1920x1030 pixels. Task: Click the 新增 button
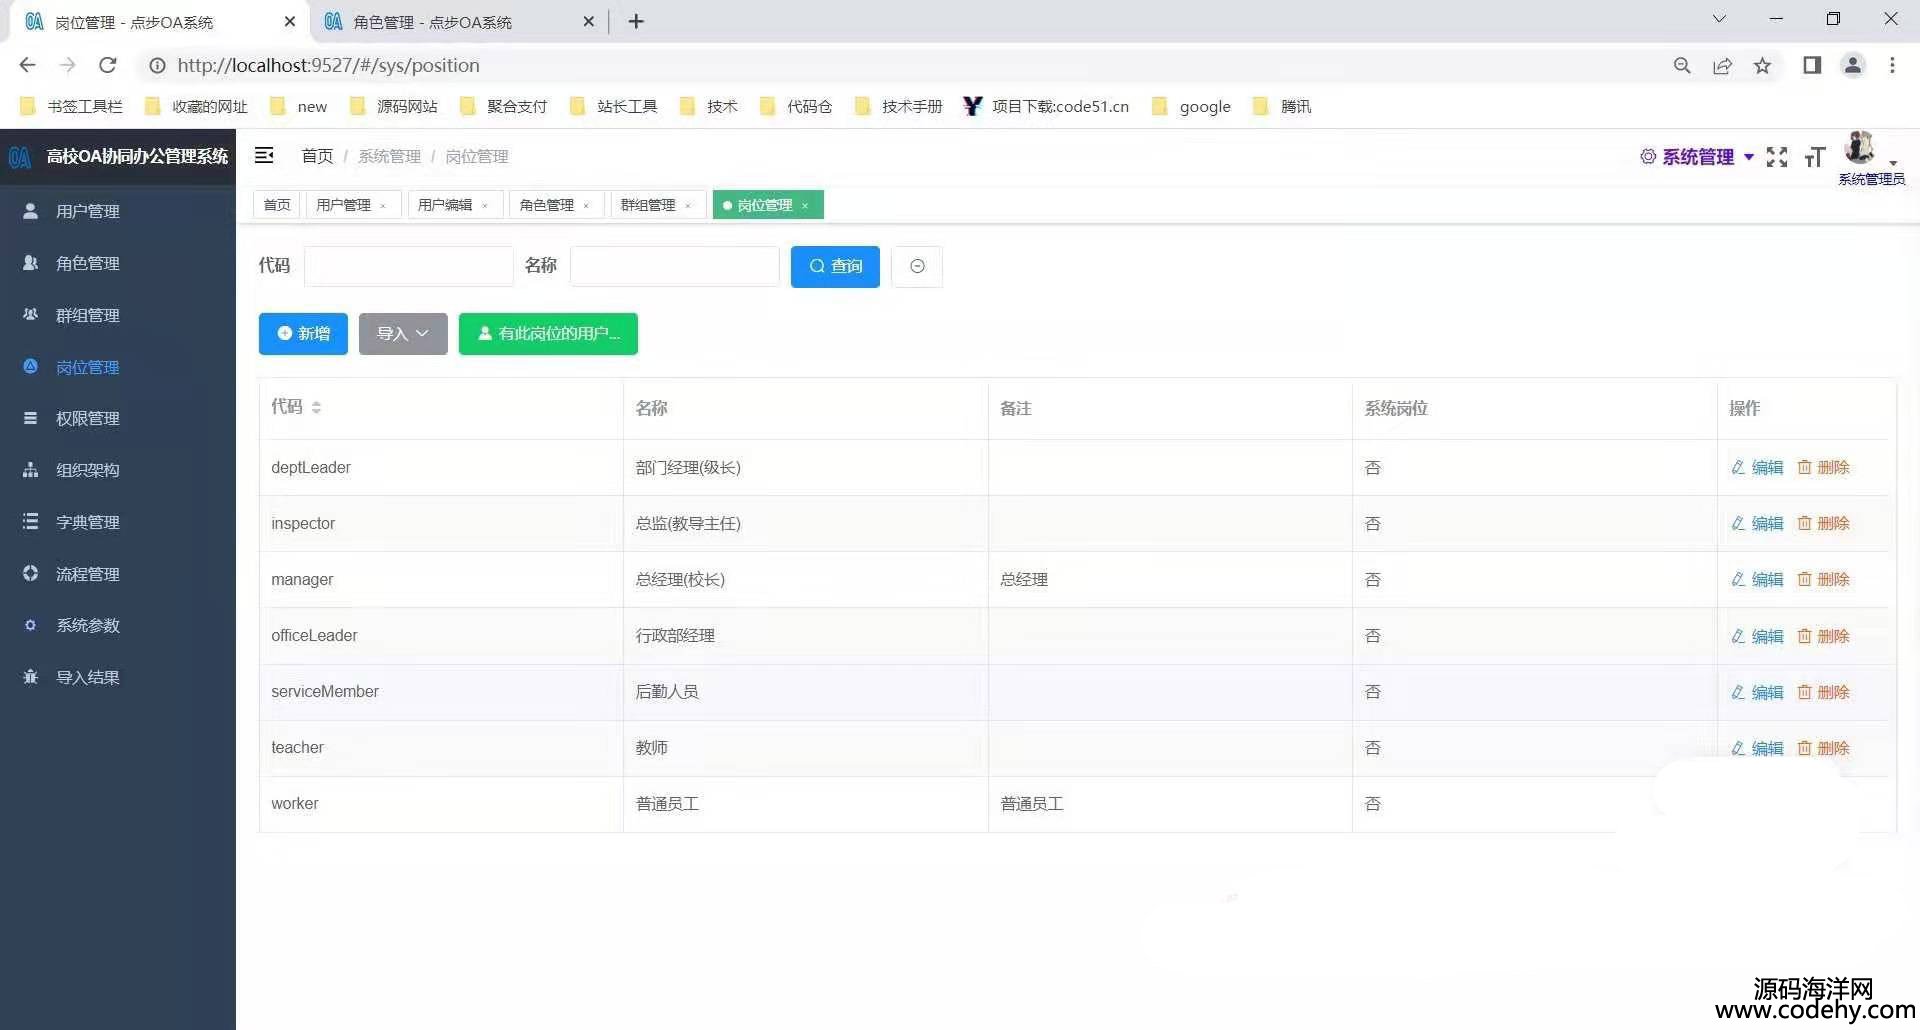303,334
